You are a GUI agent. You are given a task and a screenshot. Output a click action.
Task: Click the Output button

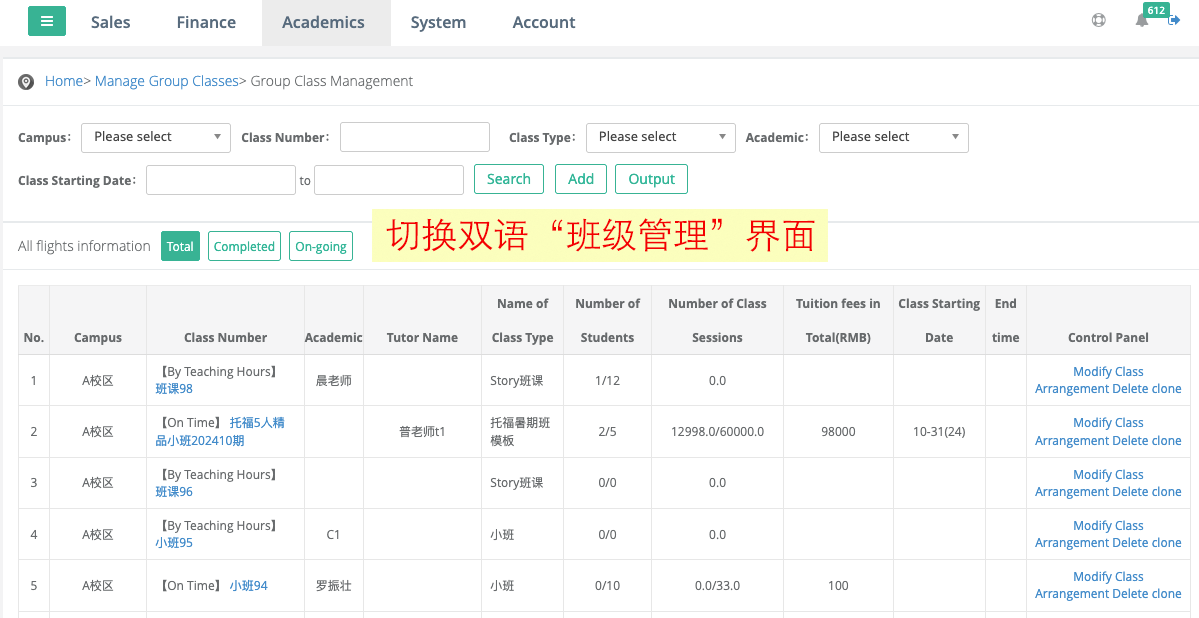[x=651, y=179]
